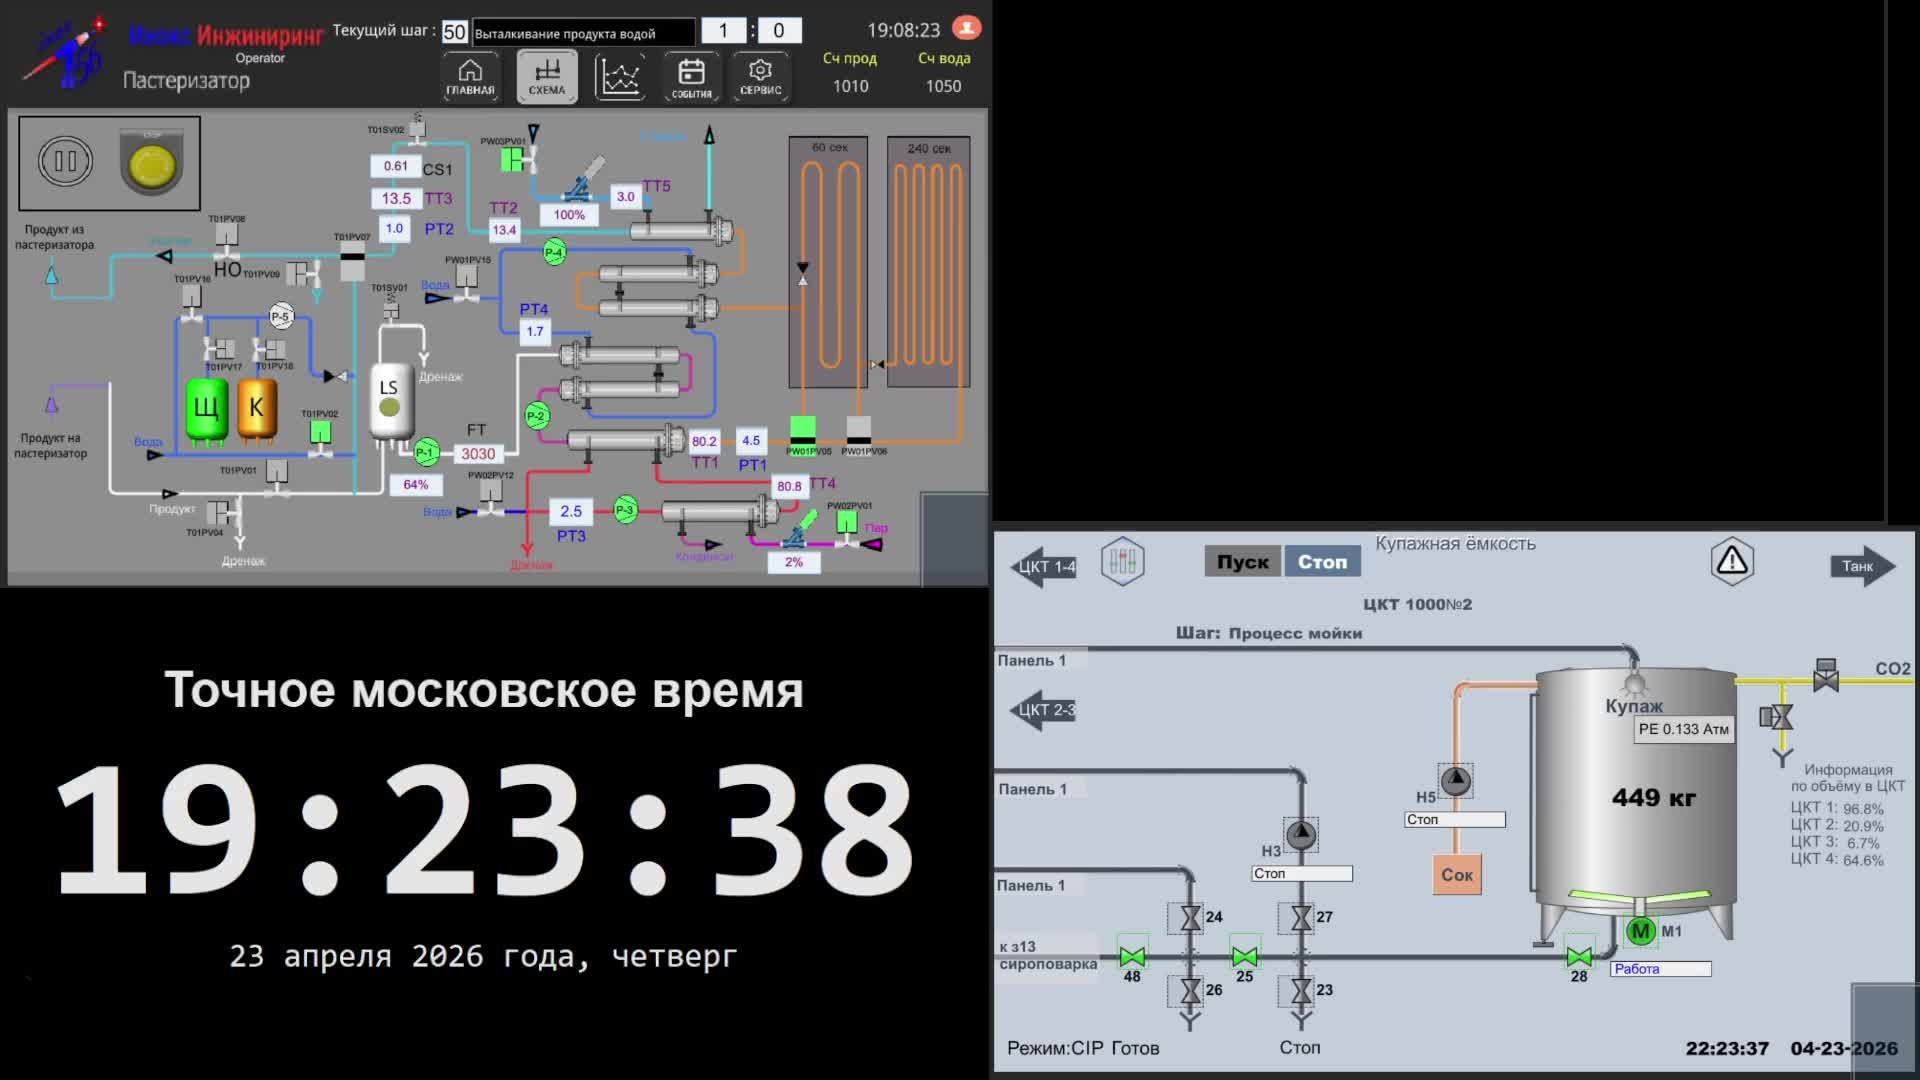Click the 2% steam valve position indicator
The height and width of the screenshot is (1080, 1920).
[793, 562]
